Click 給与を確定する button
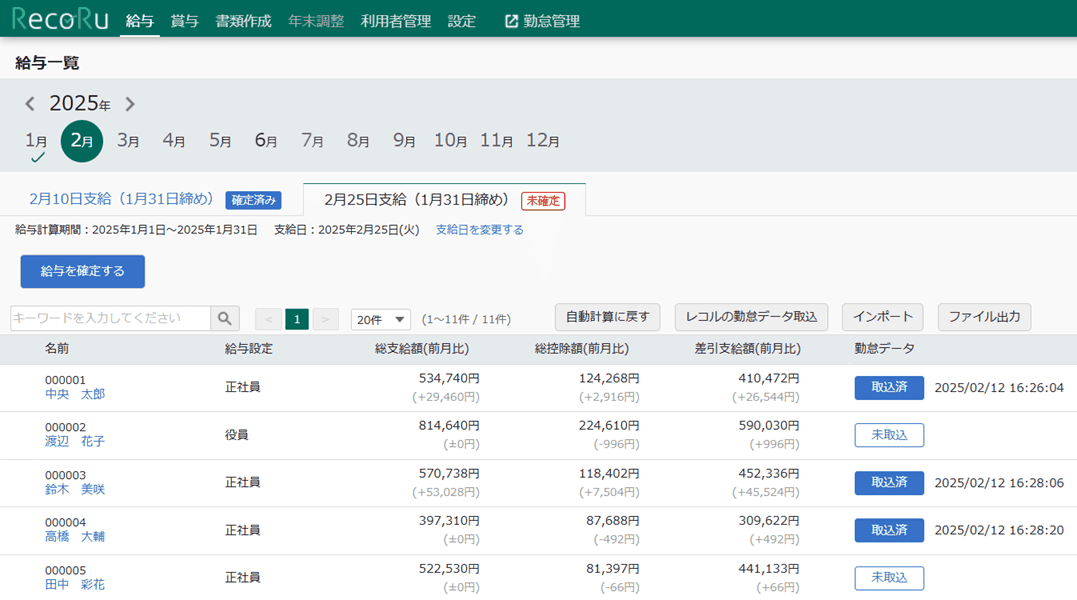 (83, 271)
